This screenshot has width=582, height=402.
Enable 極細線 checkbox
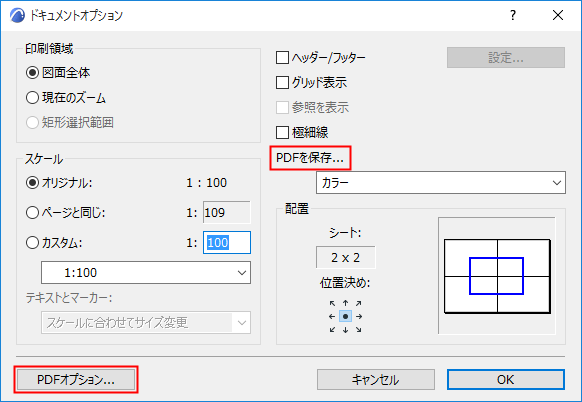pyautogui.click(x=282, y=132)
